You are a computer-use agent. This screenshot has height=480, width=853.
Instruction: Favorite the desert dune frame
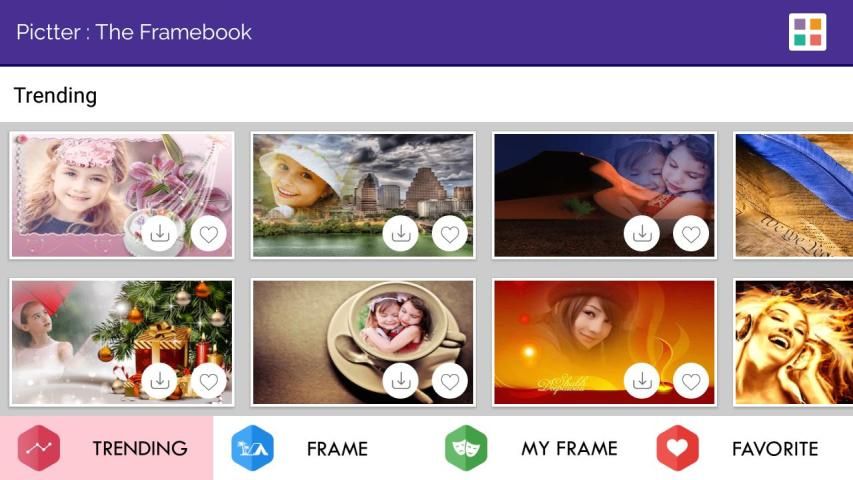point(691,234)
